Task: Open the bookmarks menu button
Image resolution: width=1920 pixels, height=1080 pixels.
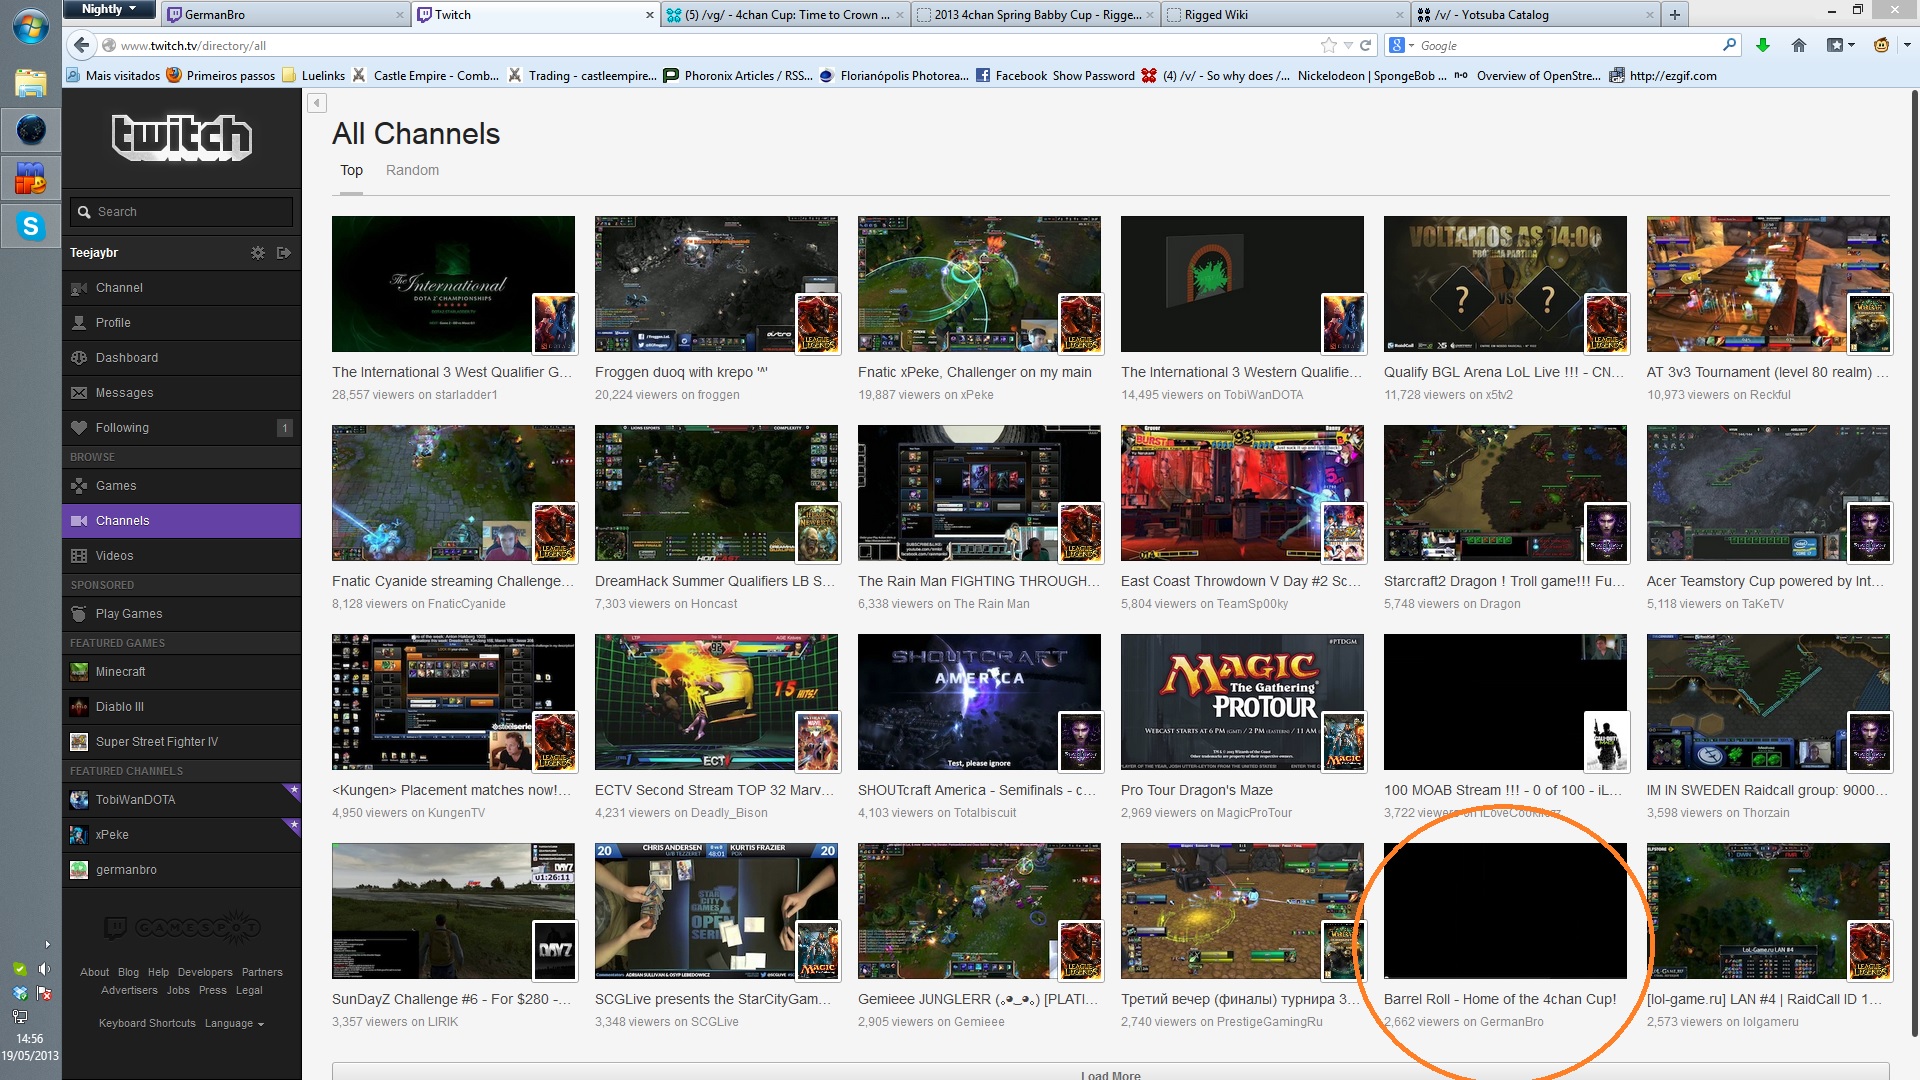Action: [1840, 45]
